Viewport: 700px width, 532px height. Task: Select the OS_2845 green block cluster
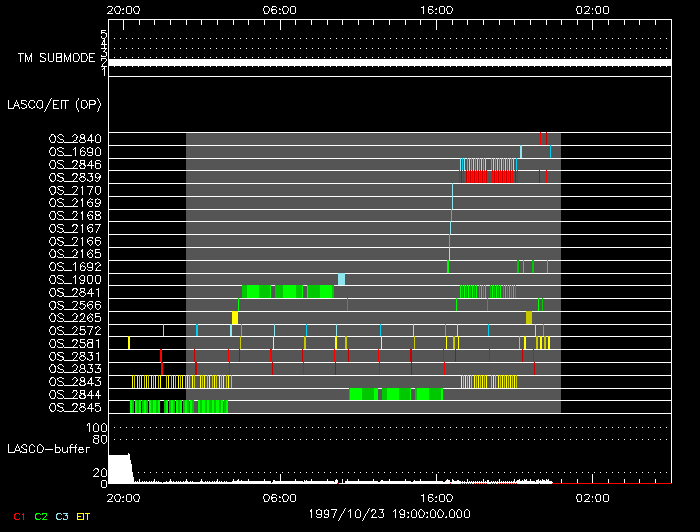[179, 407]
